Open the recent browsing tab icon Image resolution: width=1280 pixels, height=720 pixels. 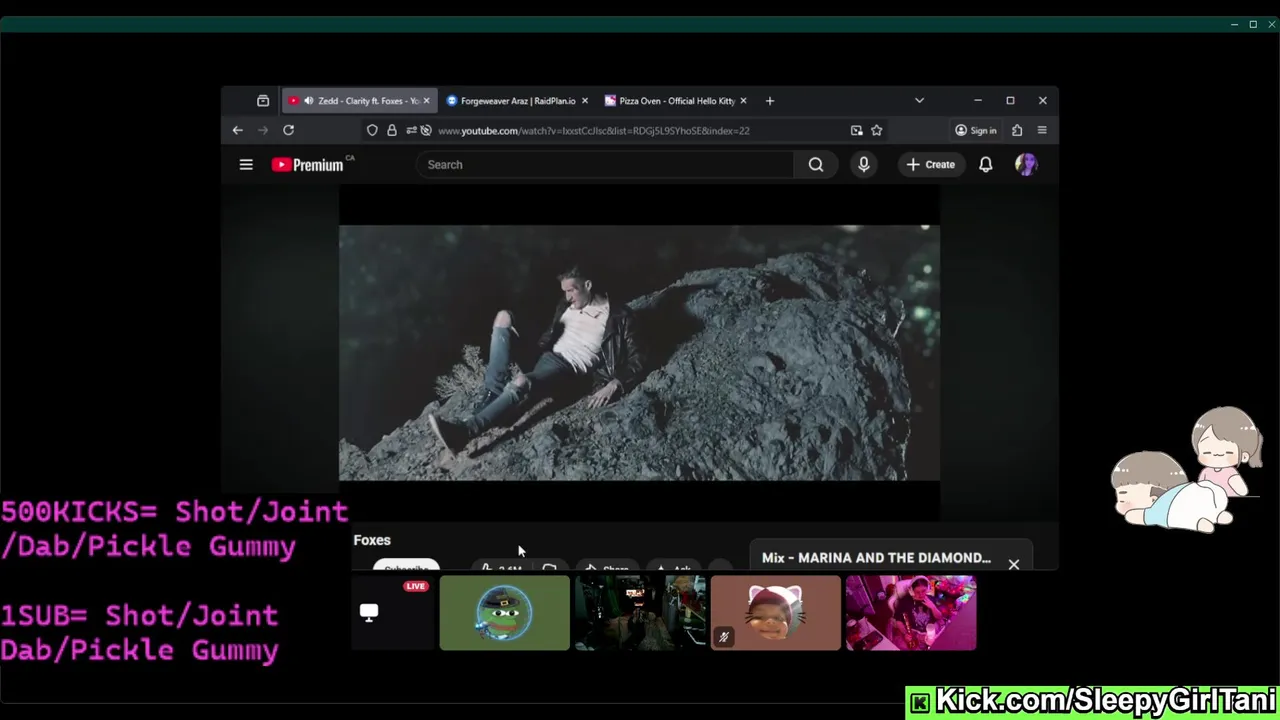tap(263, 101)
